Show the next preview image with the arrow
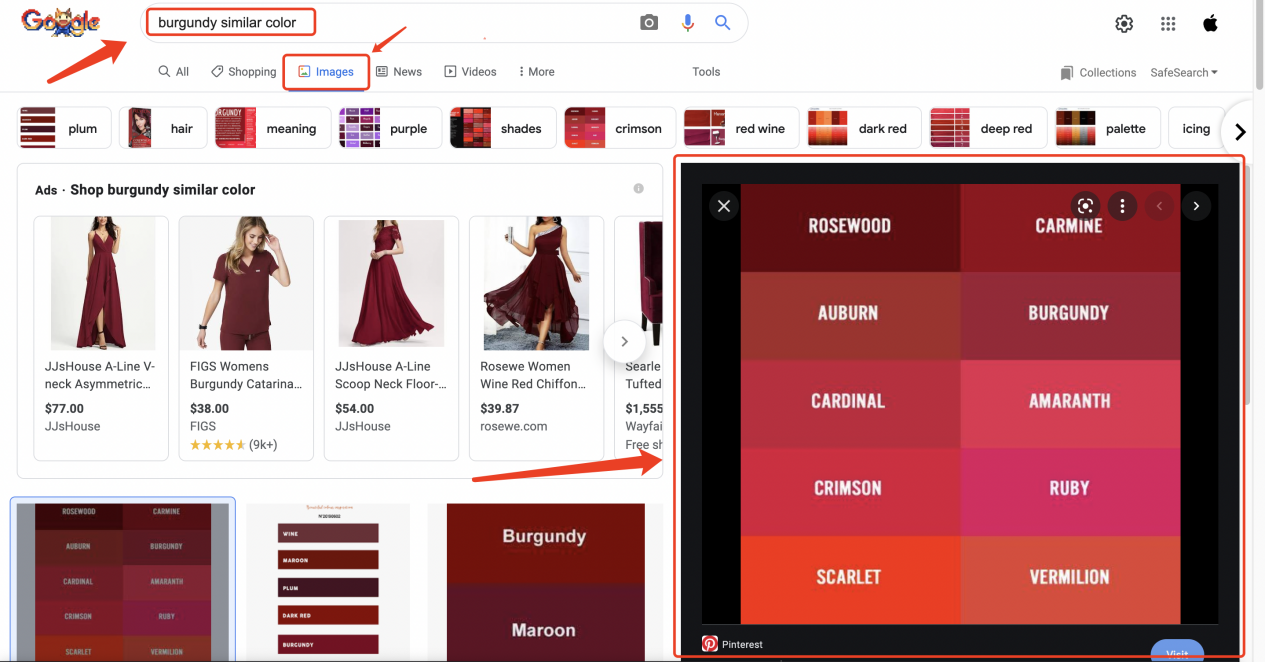This screenshot has width=1265, height=662. coord(1196,206)
